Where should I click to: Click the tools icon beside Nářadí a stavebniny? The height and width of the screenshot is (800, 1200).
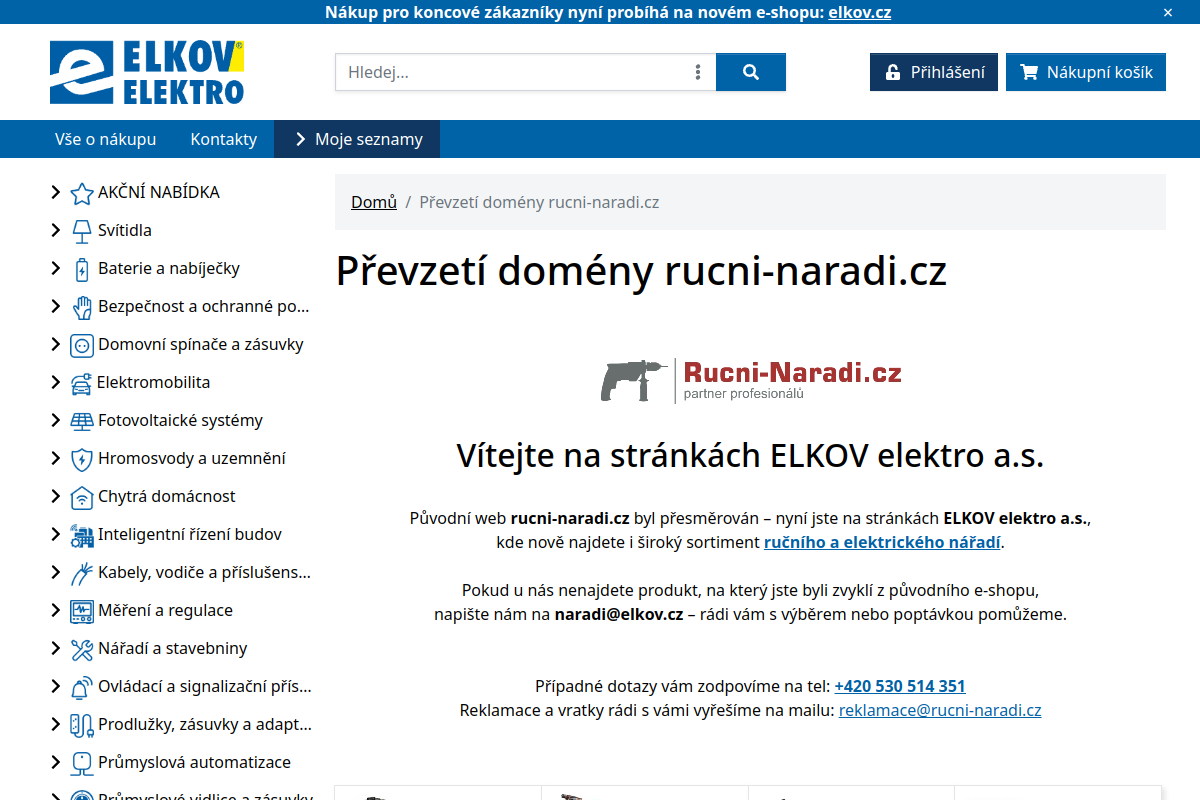(82, 649)
